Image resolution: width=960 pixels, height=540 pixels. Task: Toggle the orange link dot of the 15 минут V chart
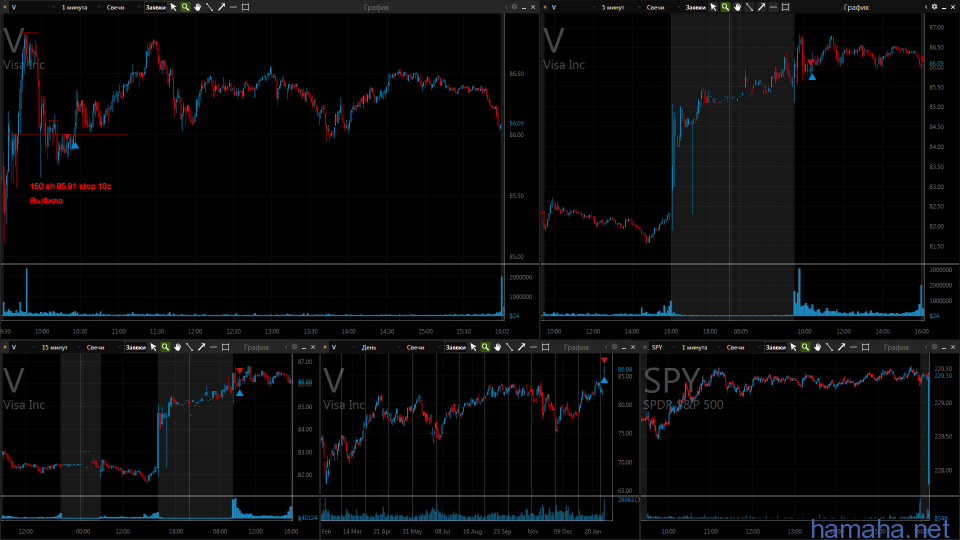(6, 347)
